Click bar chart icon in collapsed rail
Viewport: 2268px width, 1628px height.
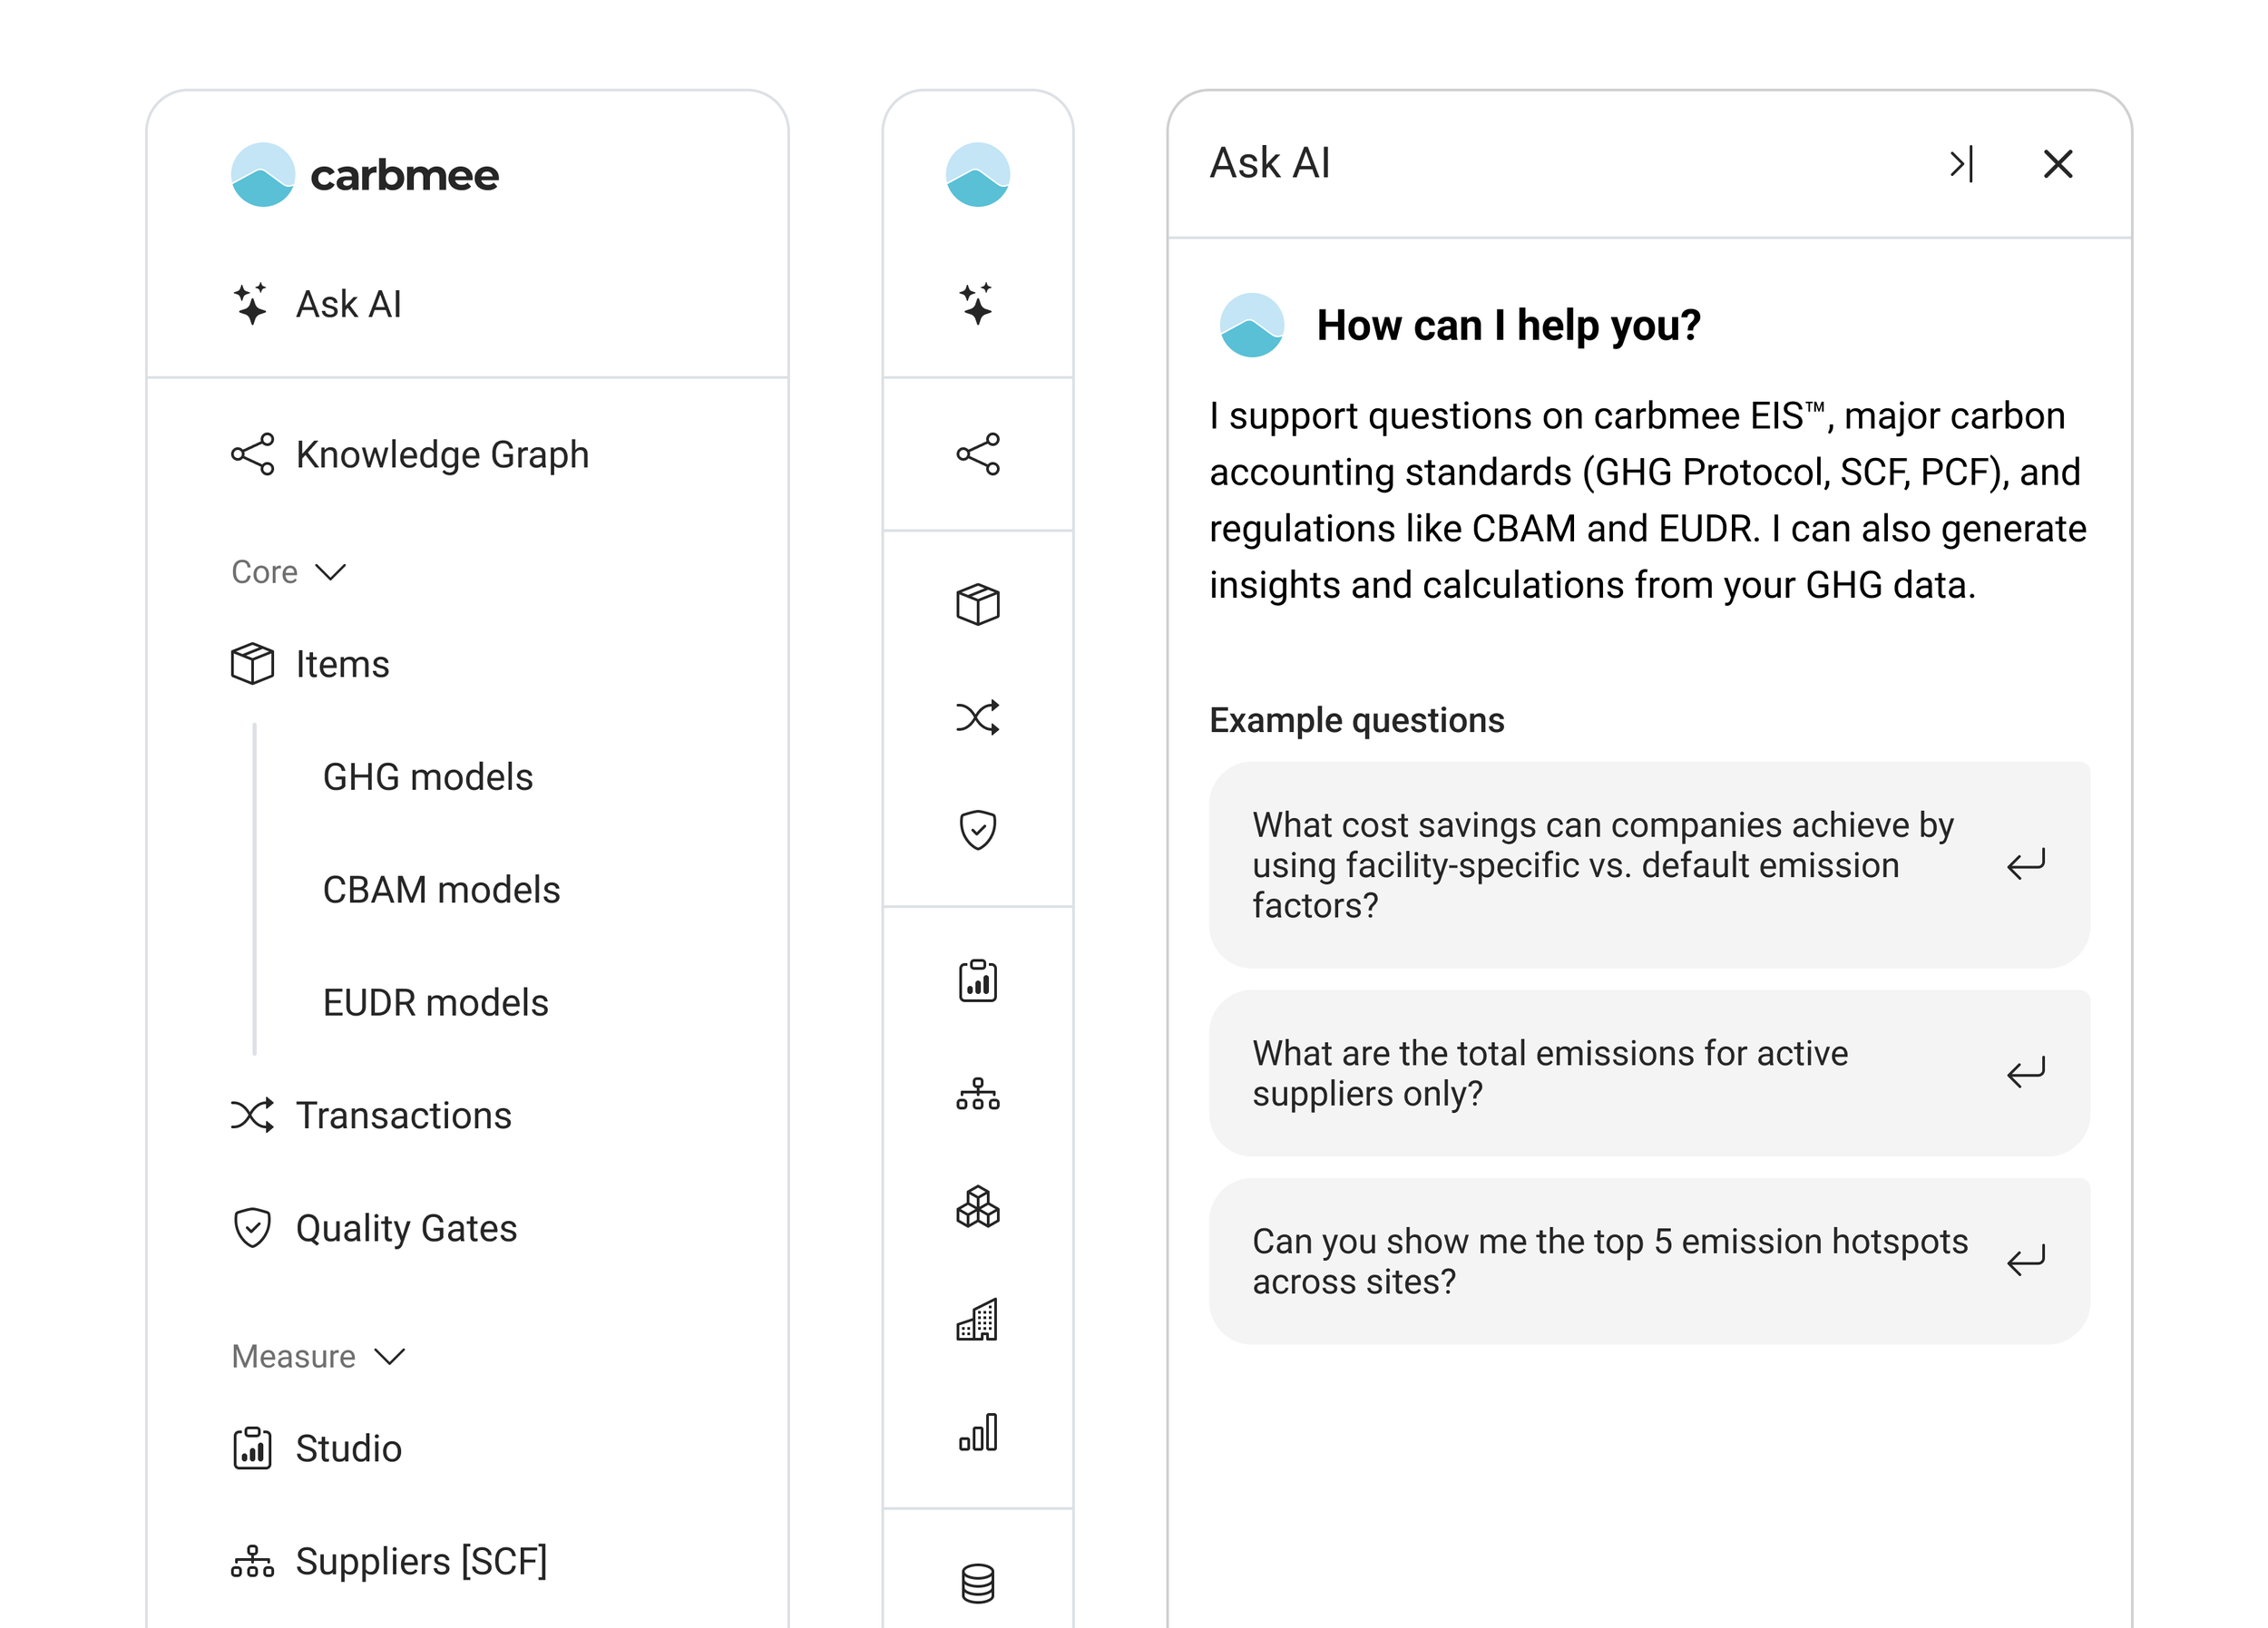point(978,1433)
